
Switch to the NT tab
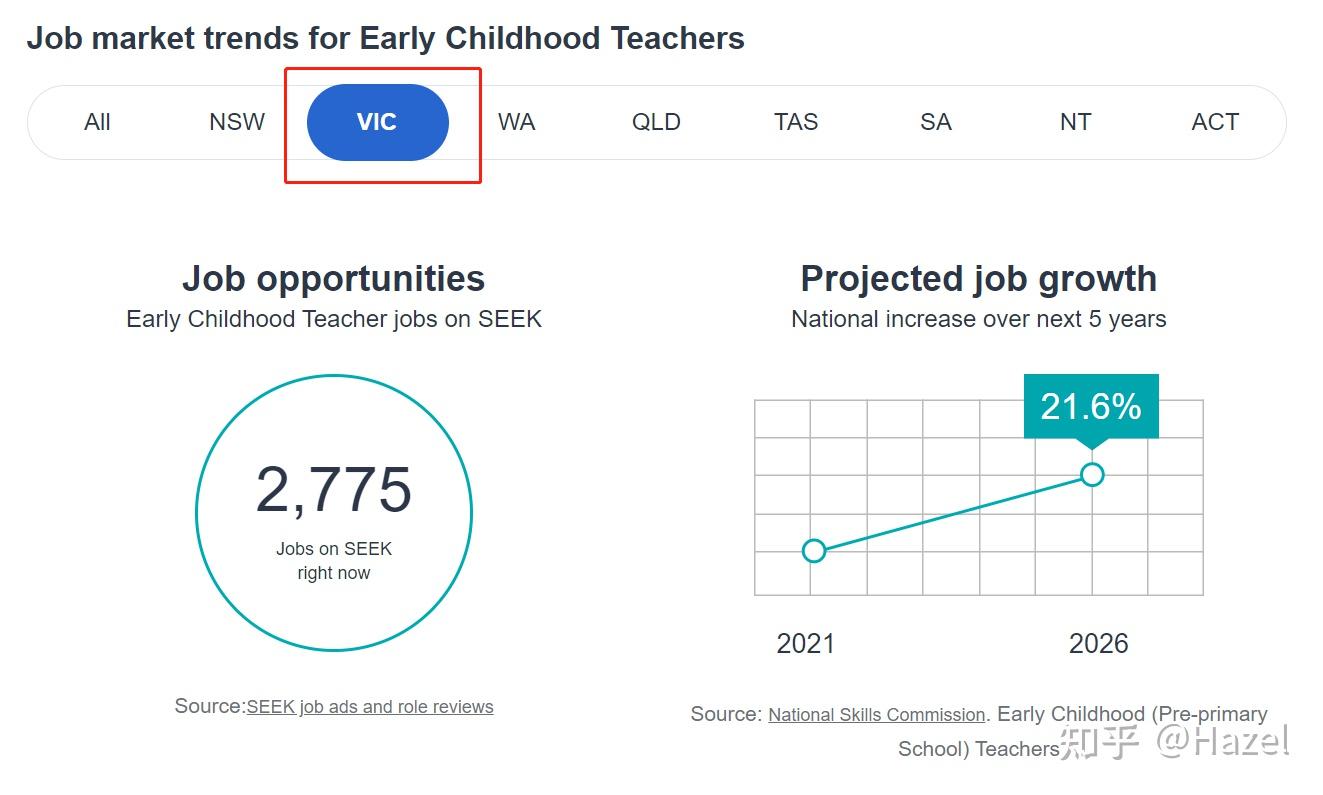1076,122
